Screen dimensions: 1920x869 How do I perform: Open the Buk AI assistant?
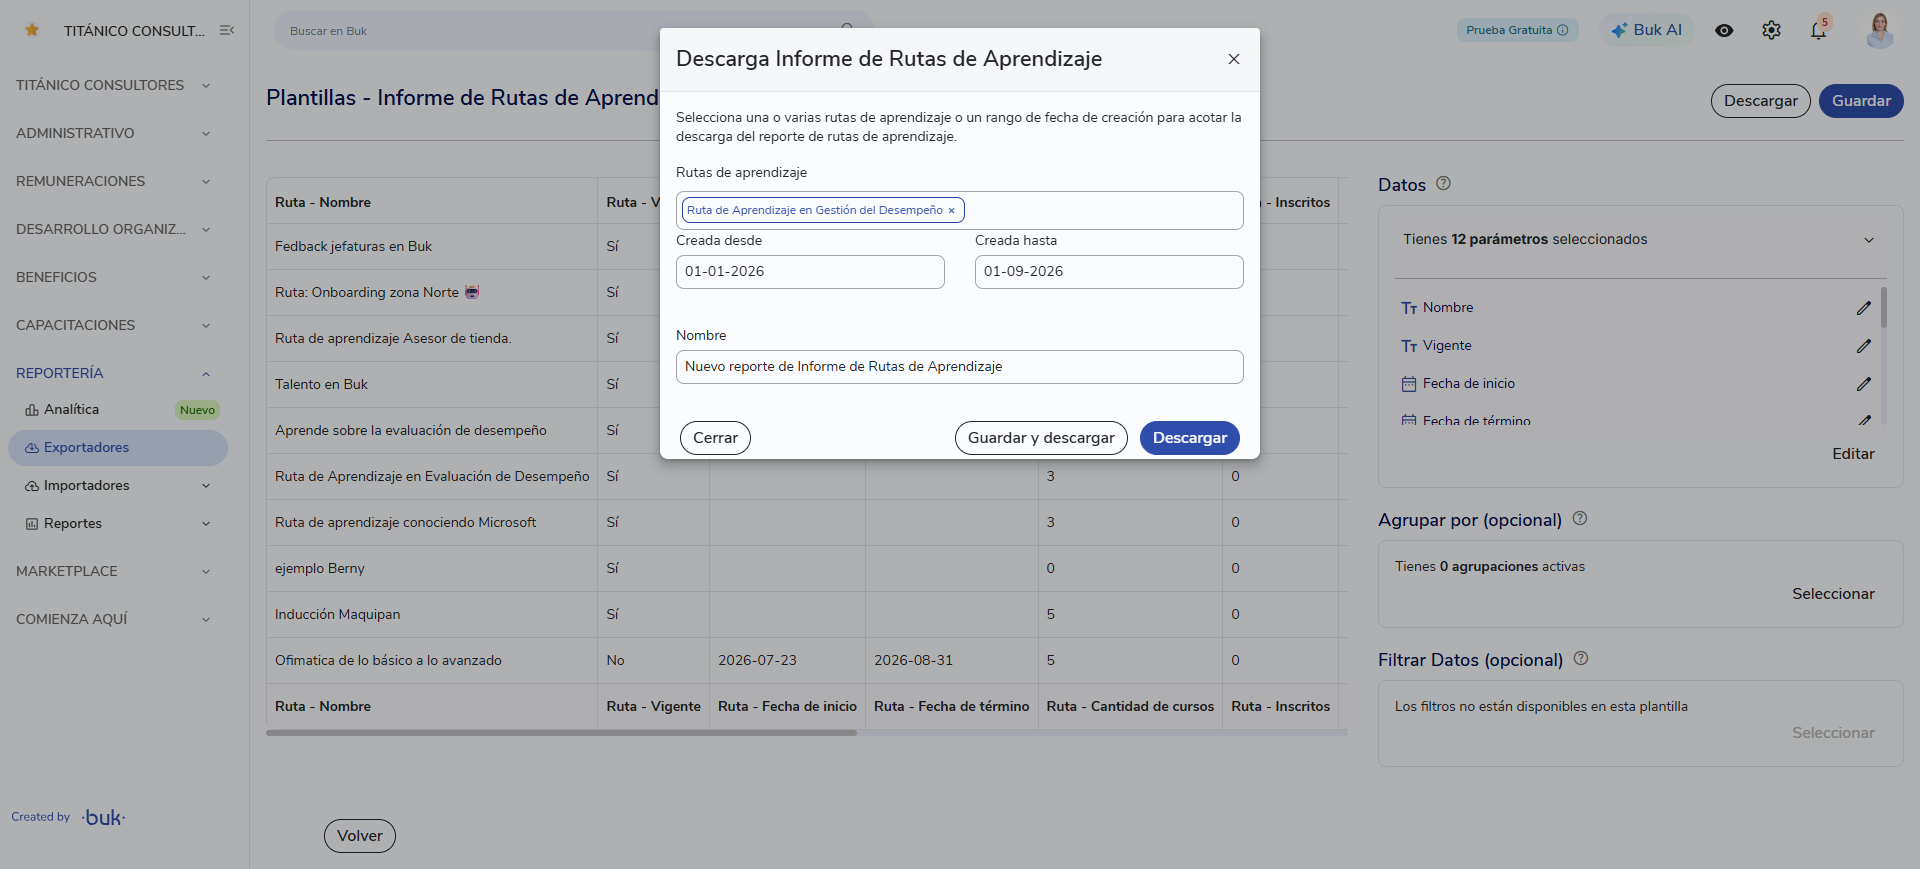point(1646,30)
